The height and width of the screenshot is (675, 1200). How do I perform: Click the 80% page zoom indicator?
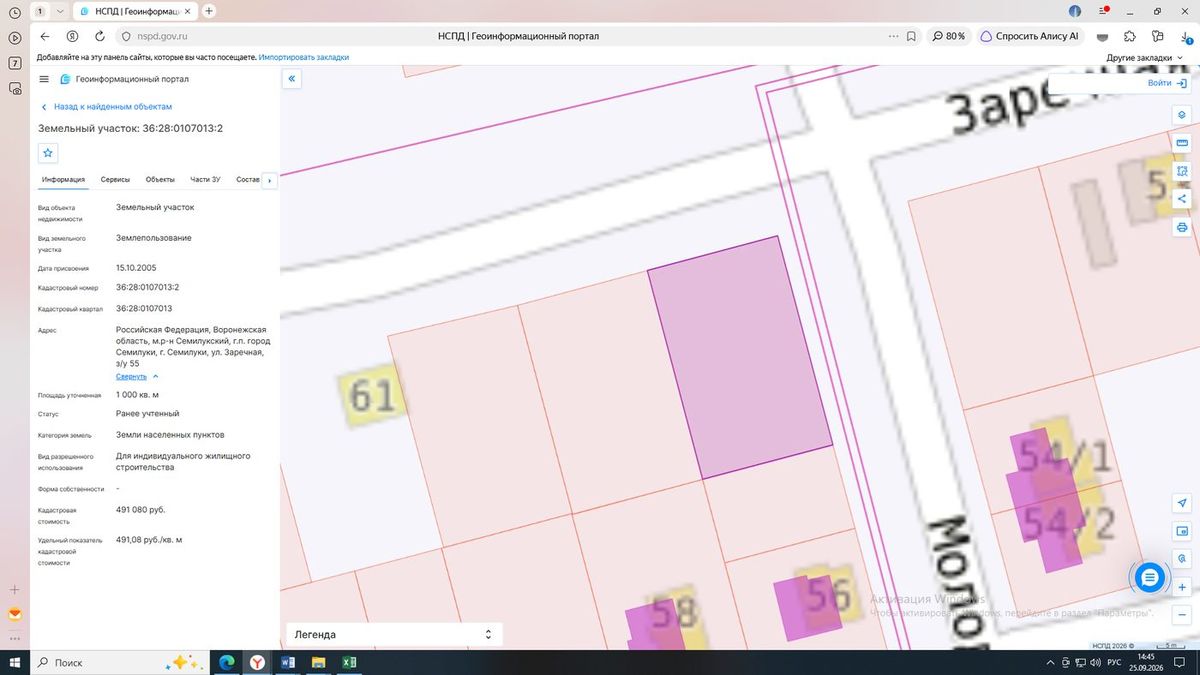[x=948, y=36]
